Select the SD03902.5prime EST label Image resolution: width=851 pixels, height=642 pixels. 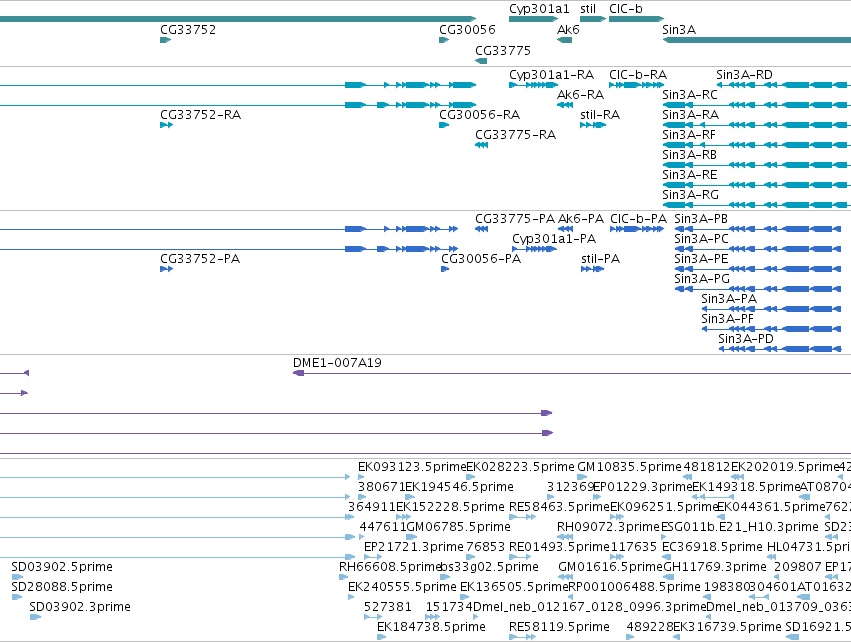tap(62, 567)
